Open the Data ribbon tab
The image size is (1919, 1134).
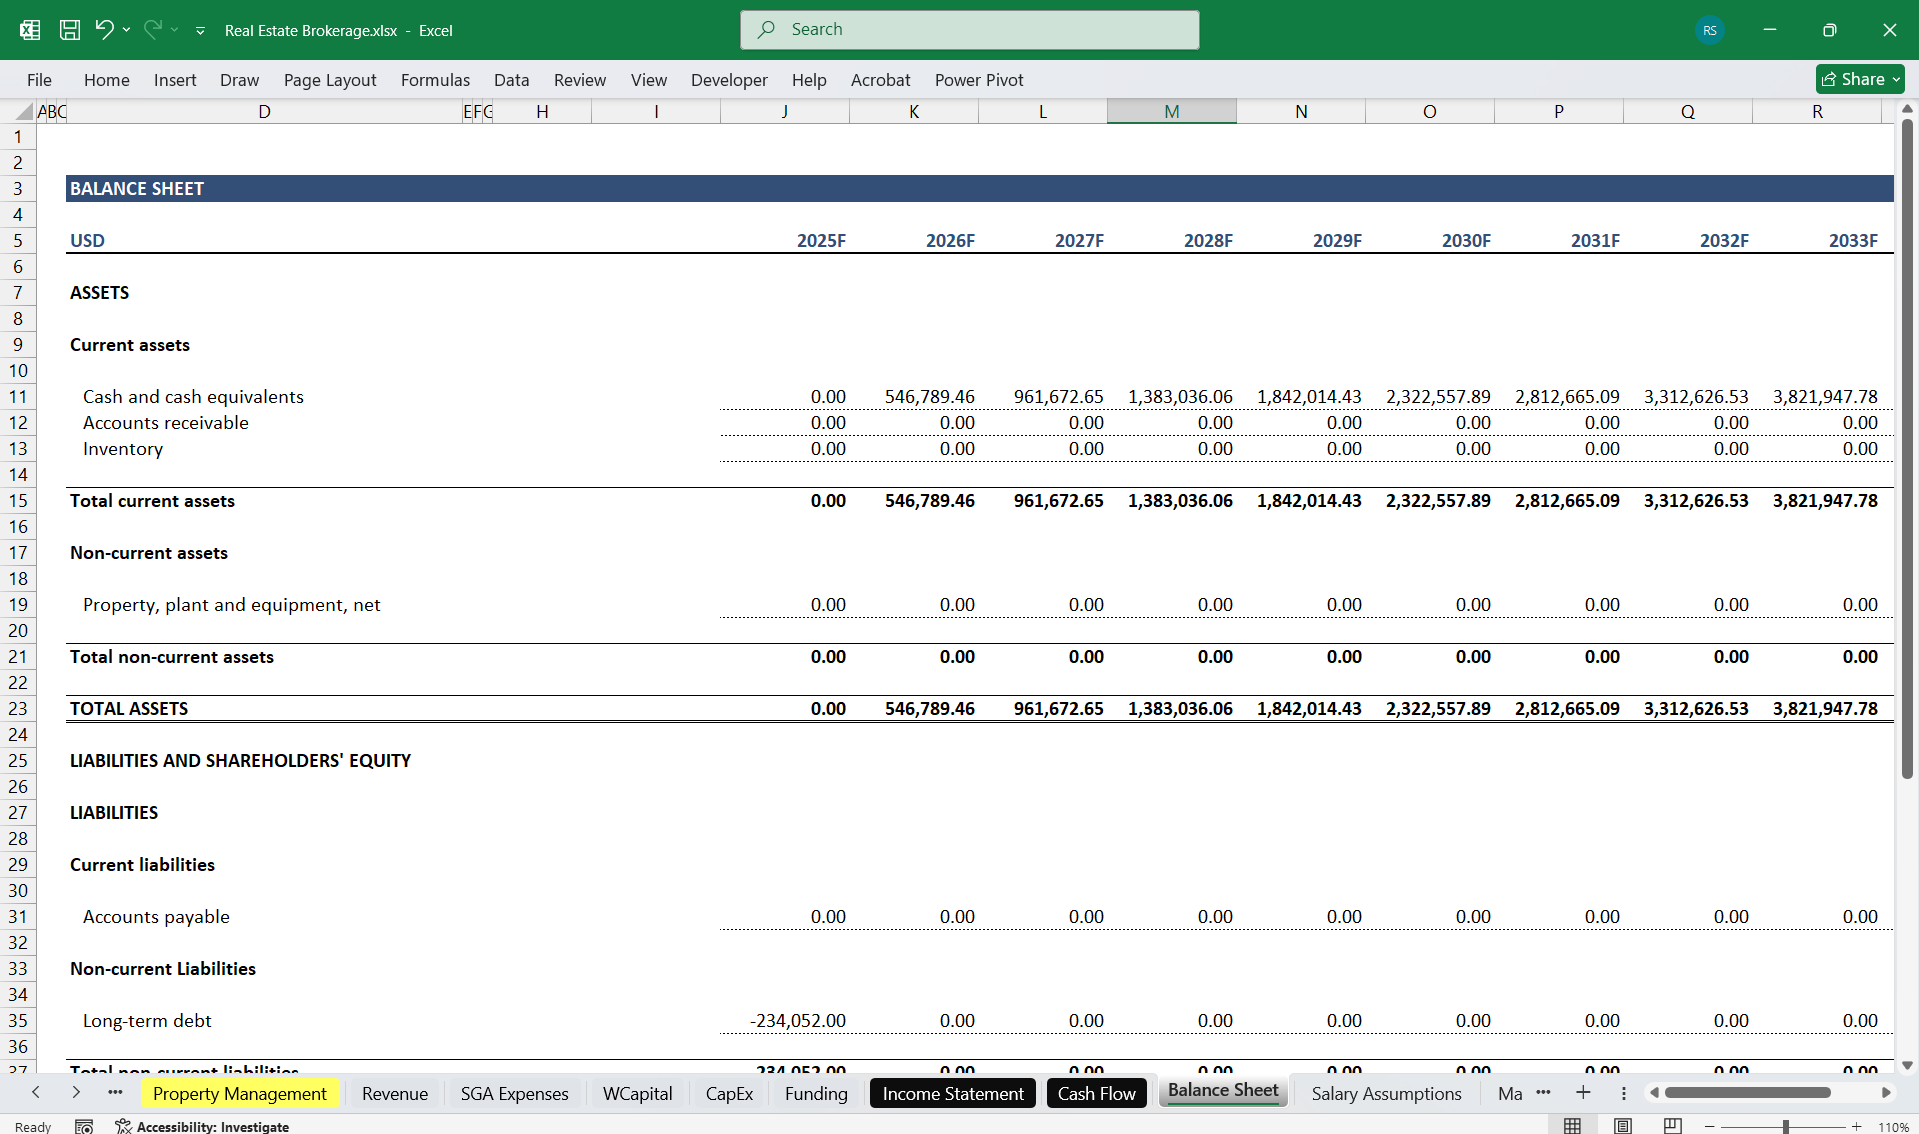[511, 80]
